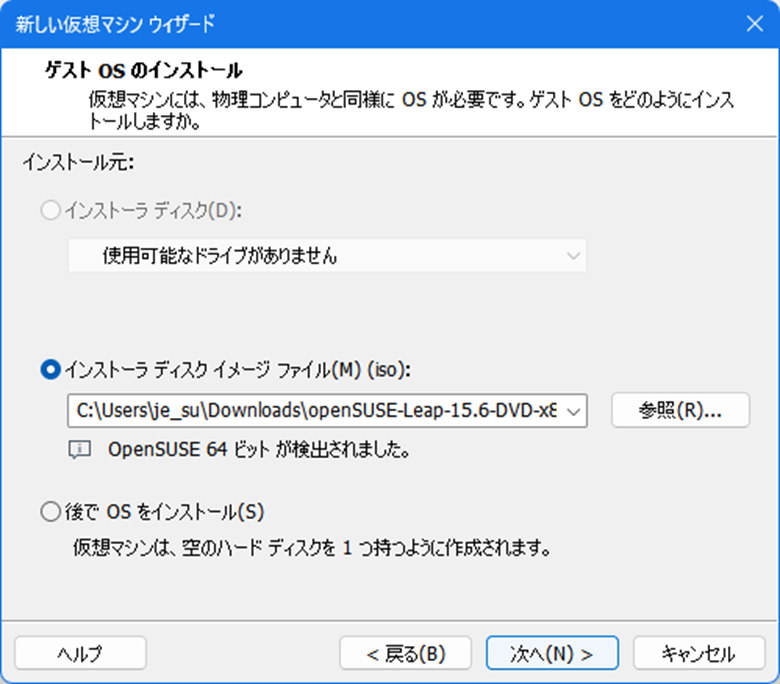Click the info icon beside OpenSUSE detected message
780x684 pixels.
pyautogui.click(x=80, y=450)
